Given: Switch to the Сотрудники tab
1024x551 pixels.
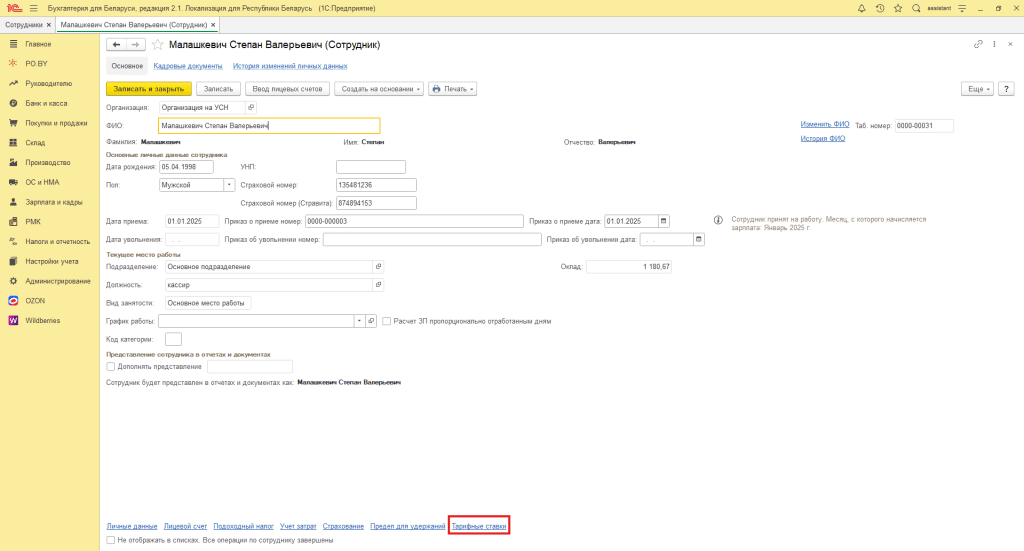Looking at the screenshot, I should click(x=24, y=25).
